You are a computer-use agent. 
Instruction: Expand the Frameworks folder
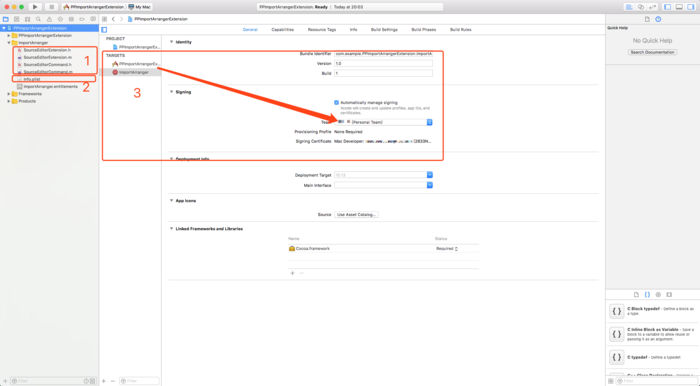(x=8, y=94)
